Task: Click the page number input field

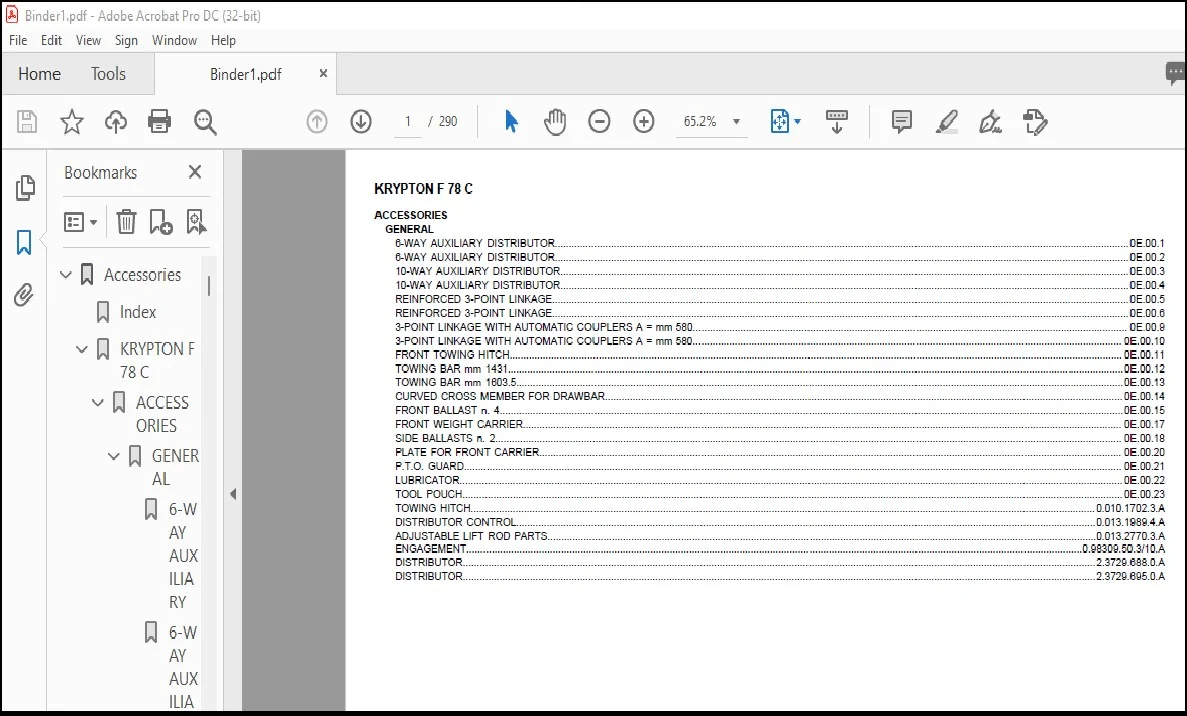Action: pos(407,121)
